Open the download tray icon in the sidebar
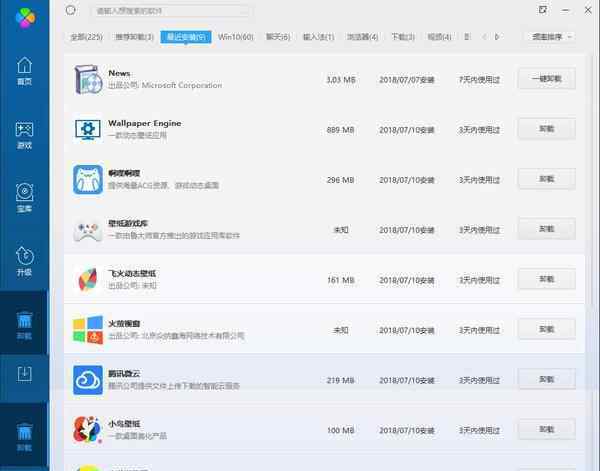 click(x=24, y=374)
